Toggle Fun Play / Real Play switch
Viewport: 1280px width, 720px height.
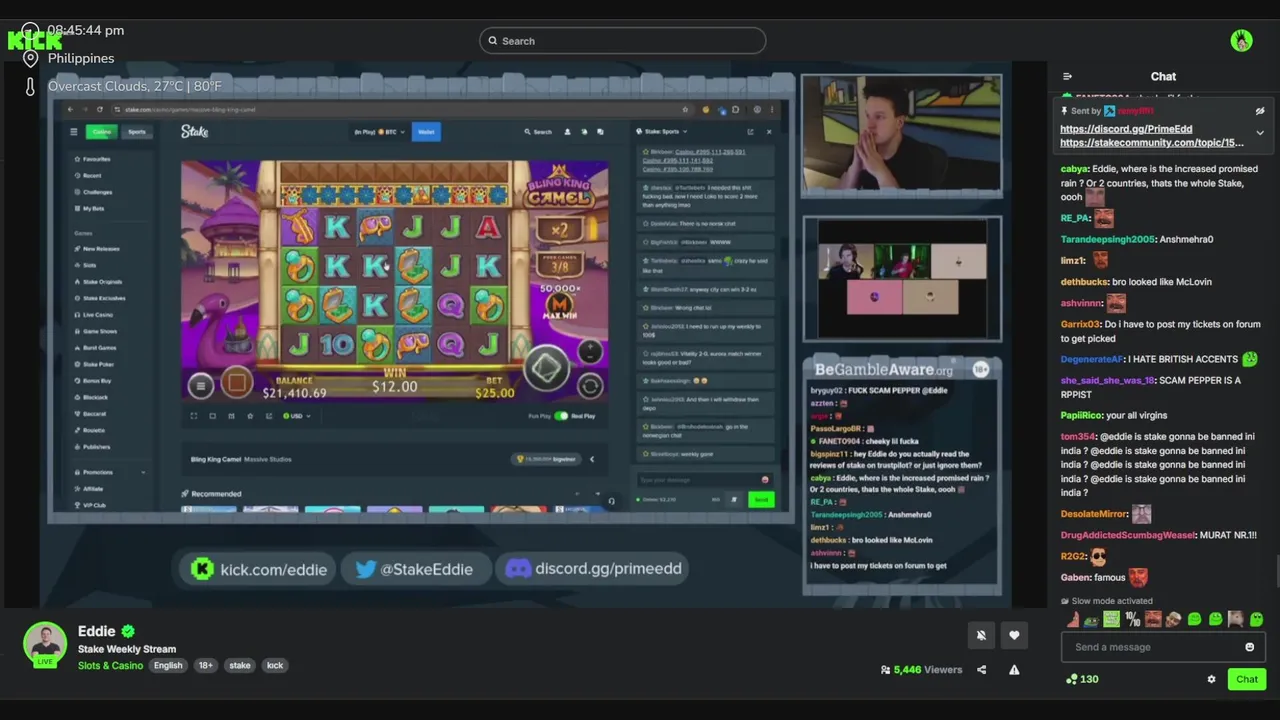click(x=561, y=416)
